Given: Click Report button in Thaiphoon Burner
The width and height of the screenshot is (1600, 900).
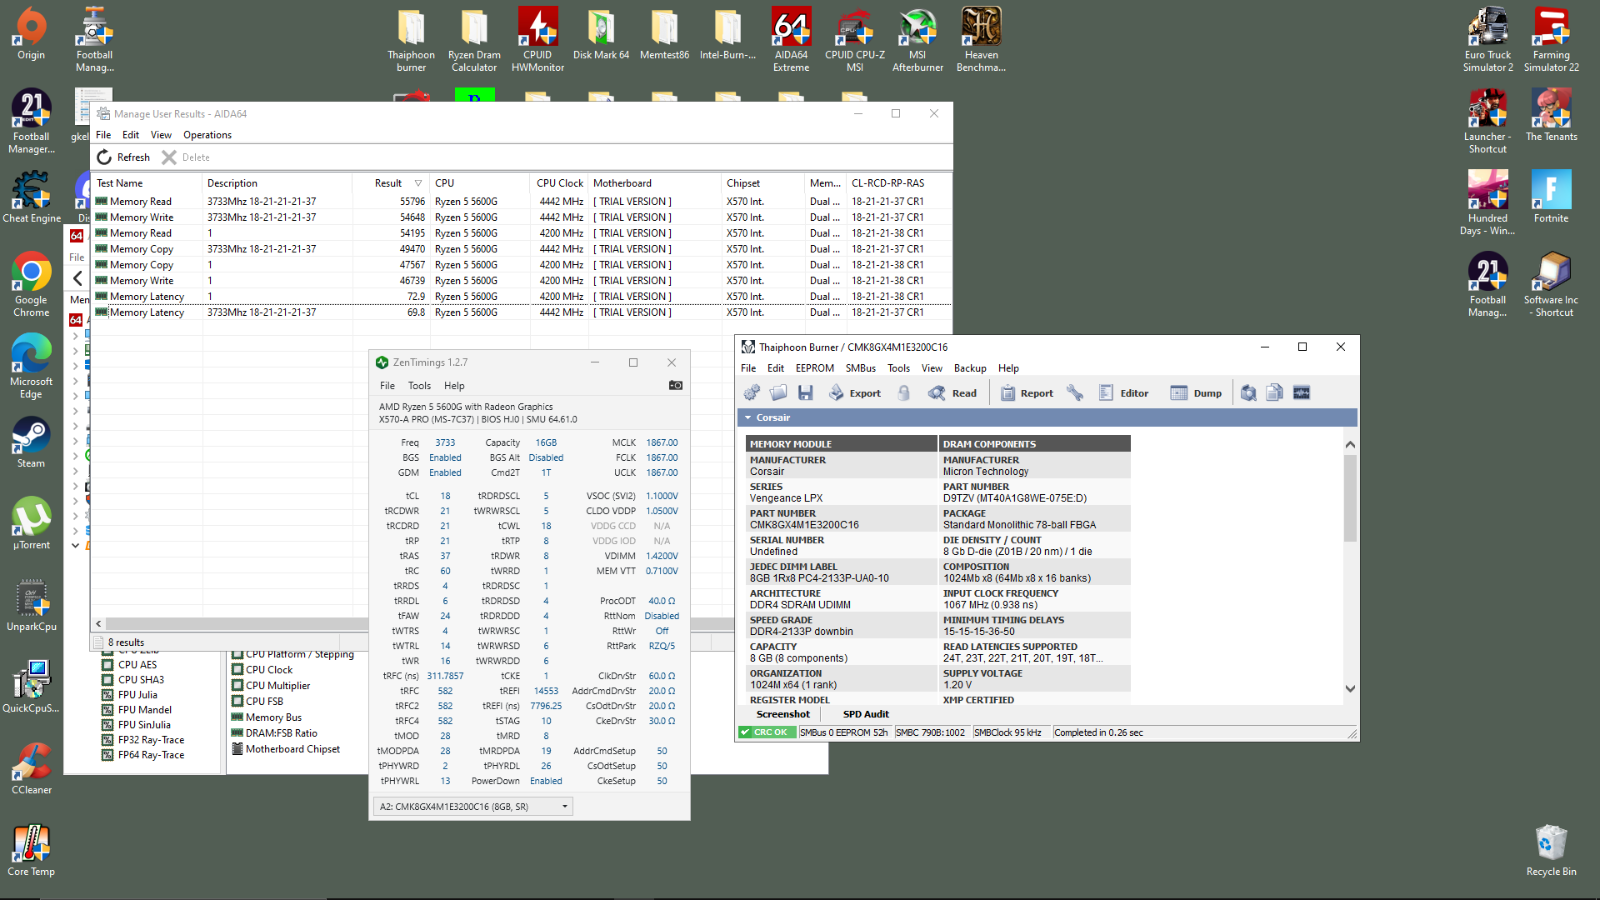Looking at the screenshot, I should click(1027, 393).
